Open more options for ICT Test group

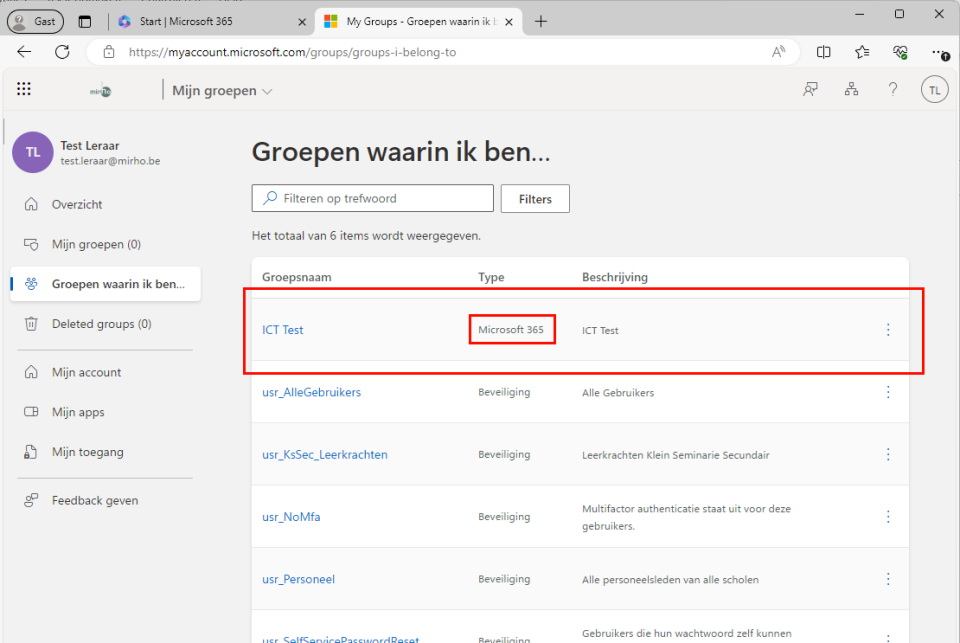888,330
